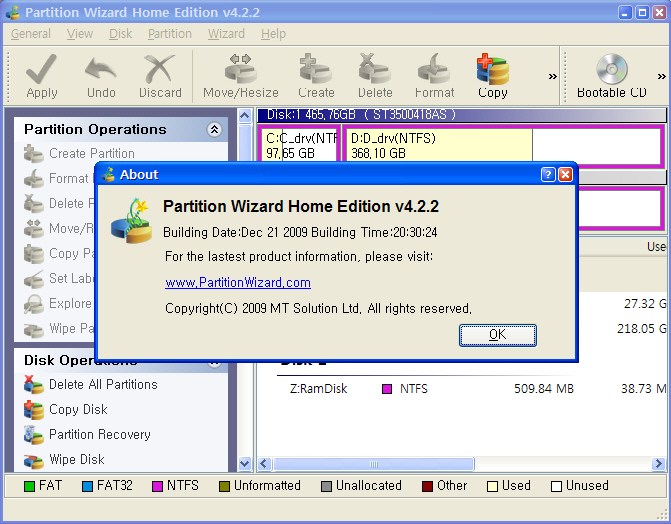Screen dimensions: 671x524
Task: Click the About dialog help question button
Action: tap(548, 174)
